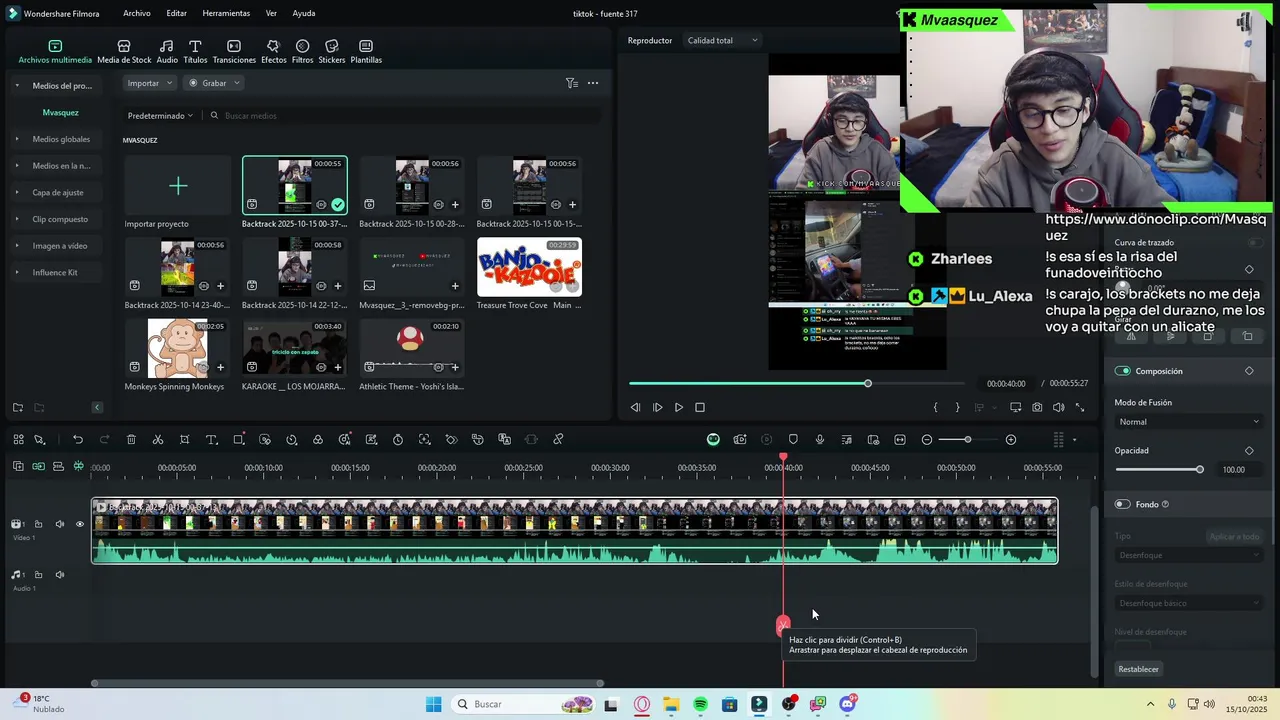Click the player snapshot camera icon
The height and width of the screenshot is (720, 1280).
[1037, 408]
